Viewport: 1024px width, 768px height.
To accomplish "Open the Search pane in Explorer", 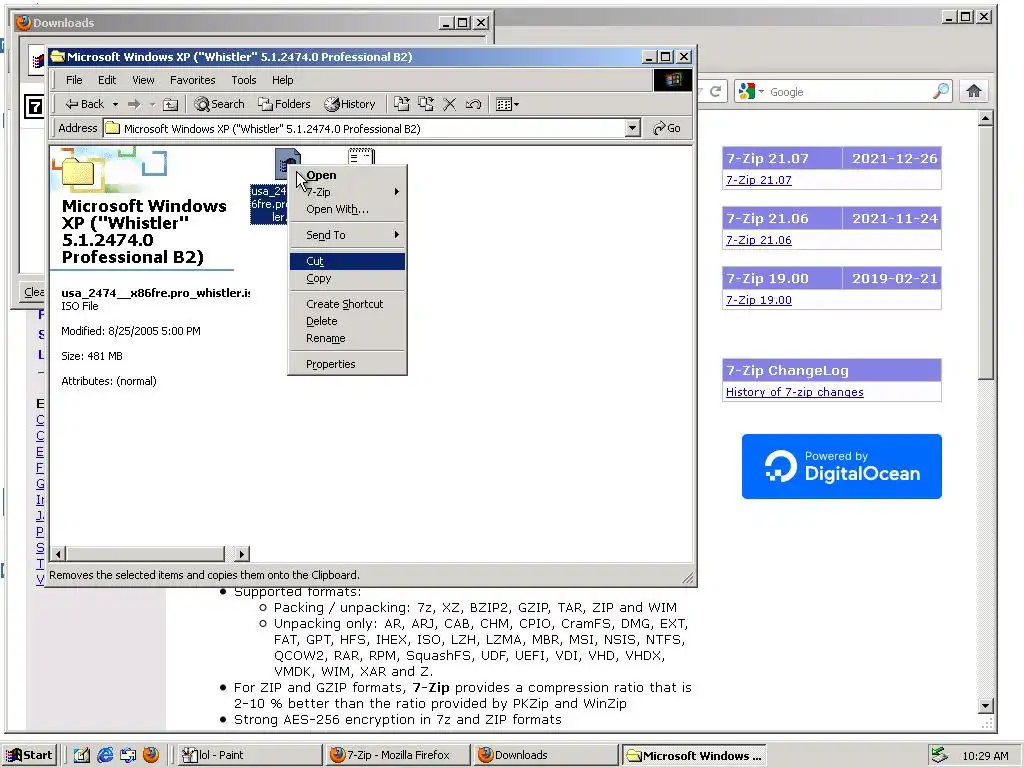I will pyautogui.click(x=219, y=104).
